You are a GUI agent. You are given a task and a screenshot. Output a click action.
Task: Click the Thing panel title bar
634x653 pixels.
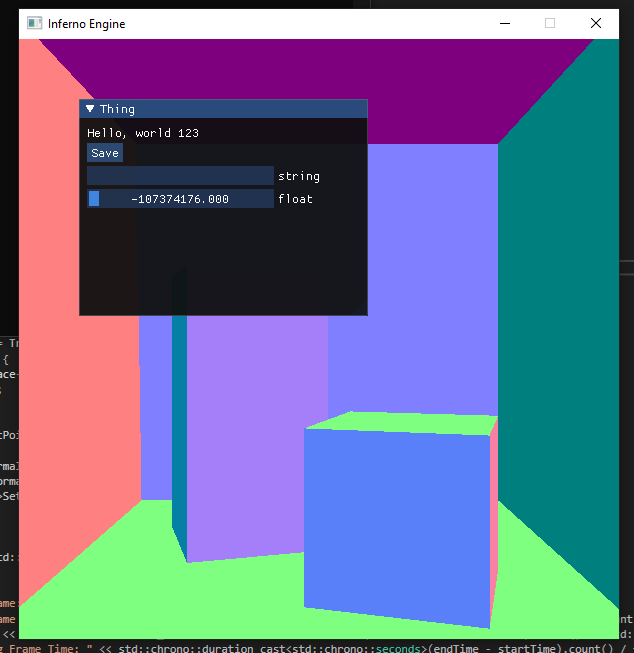tap(230, 109)
